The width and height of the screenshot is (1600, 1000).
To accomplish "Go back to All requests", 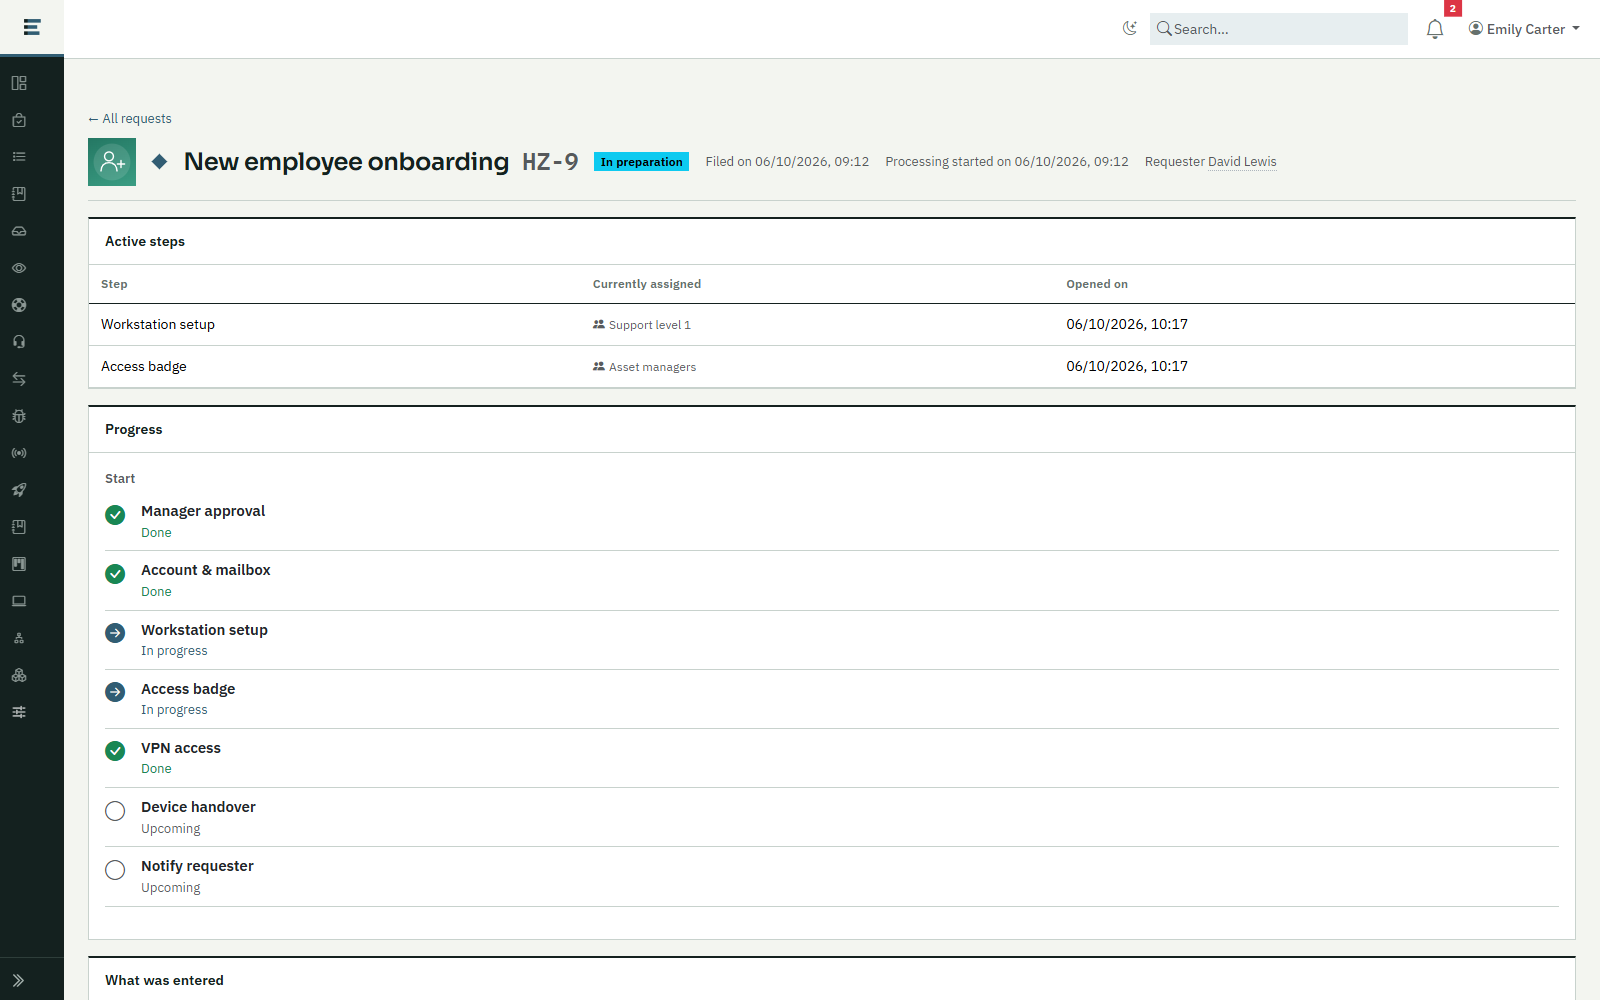I will (x=129, y=118).
